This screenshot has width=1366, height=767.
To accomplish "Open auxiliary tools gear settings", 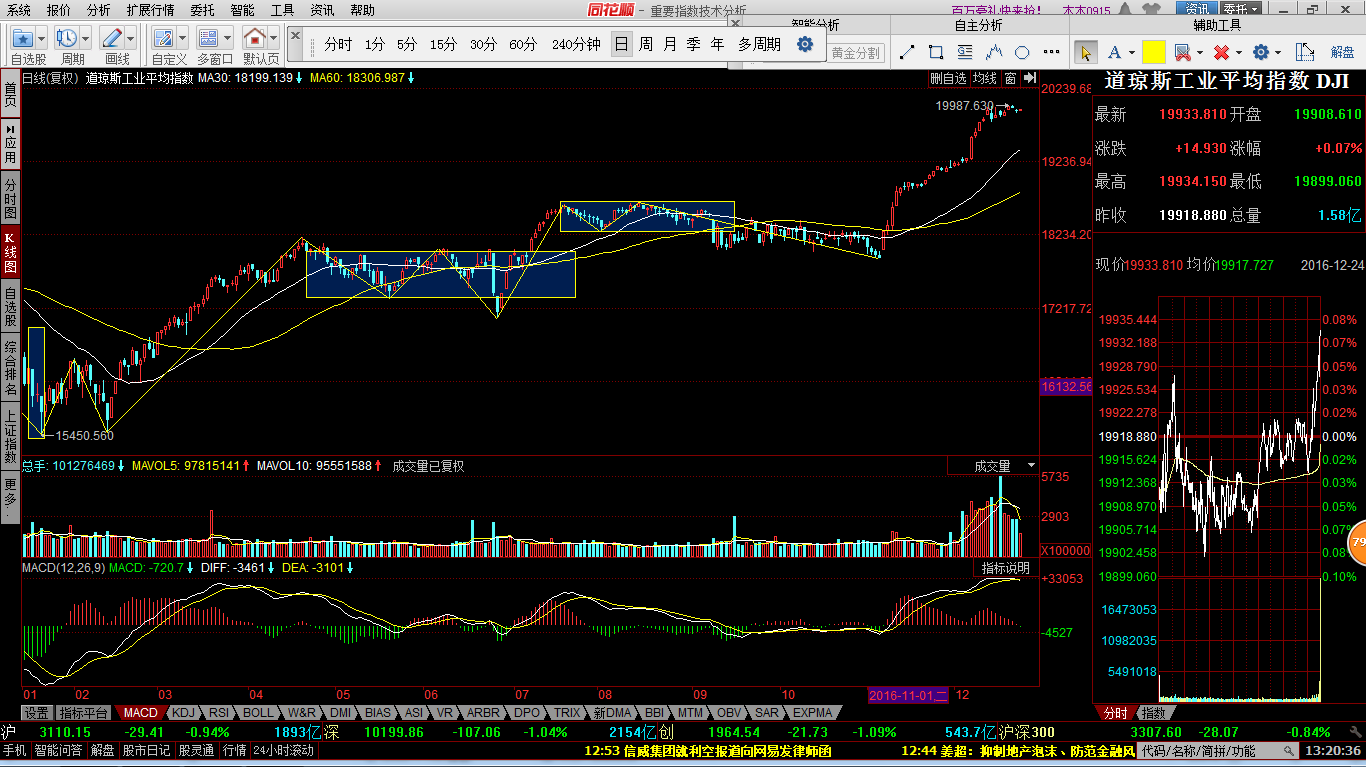I will (x=1260, y=52).
